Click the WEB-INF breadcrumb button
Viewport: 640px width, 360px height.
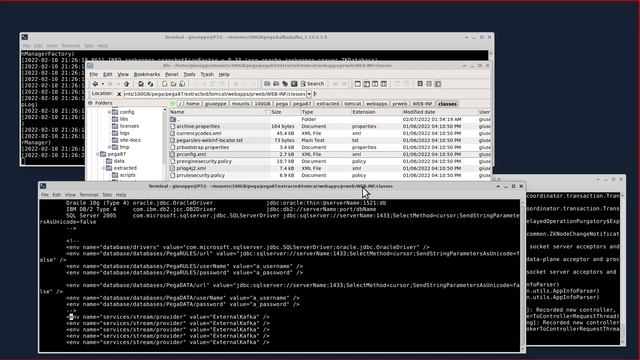(x=422, y=104)
